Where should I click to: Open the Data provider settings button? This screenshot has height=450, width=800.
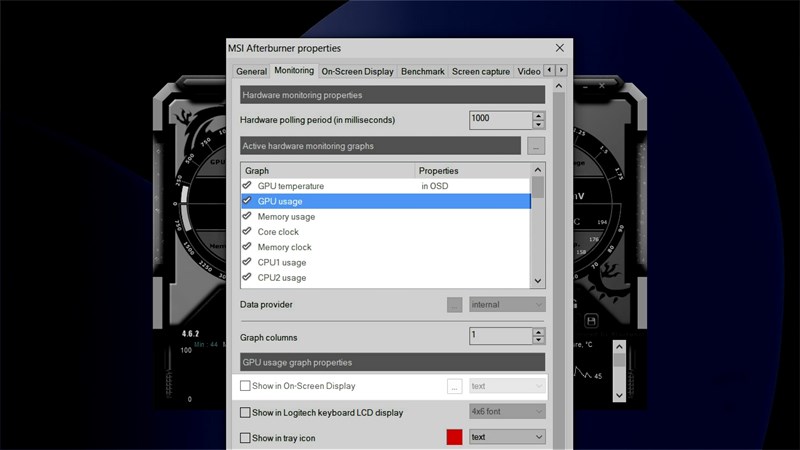tap(454, 305)
